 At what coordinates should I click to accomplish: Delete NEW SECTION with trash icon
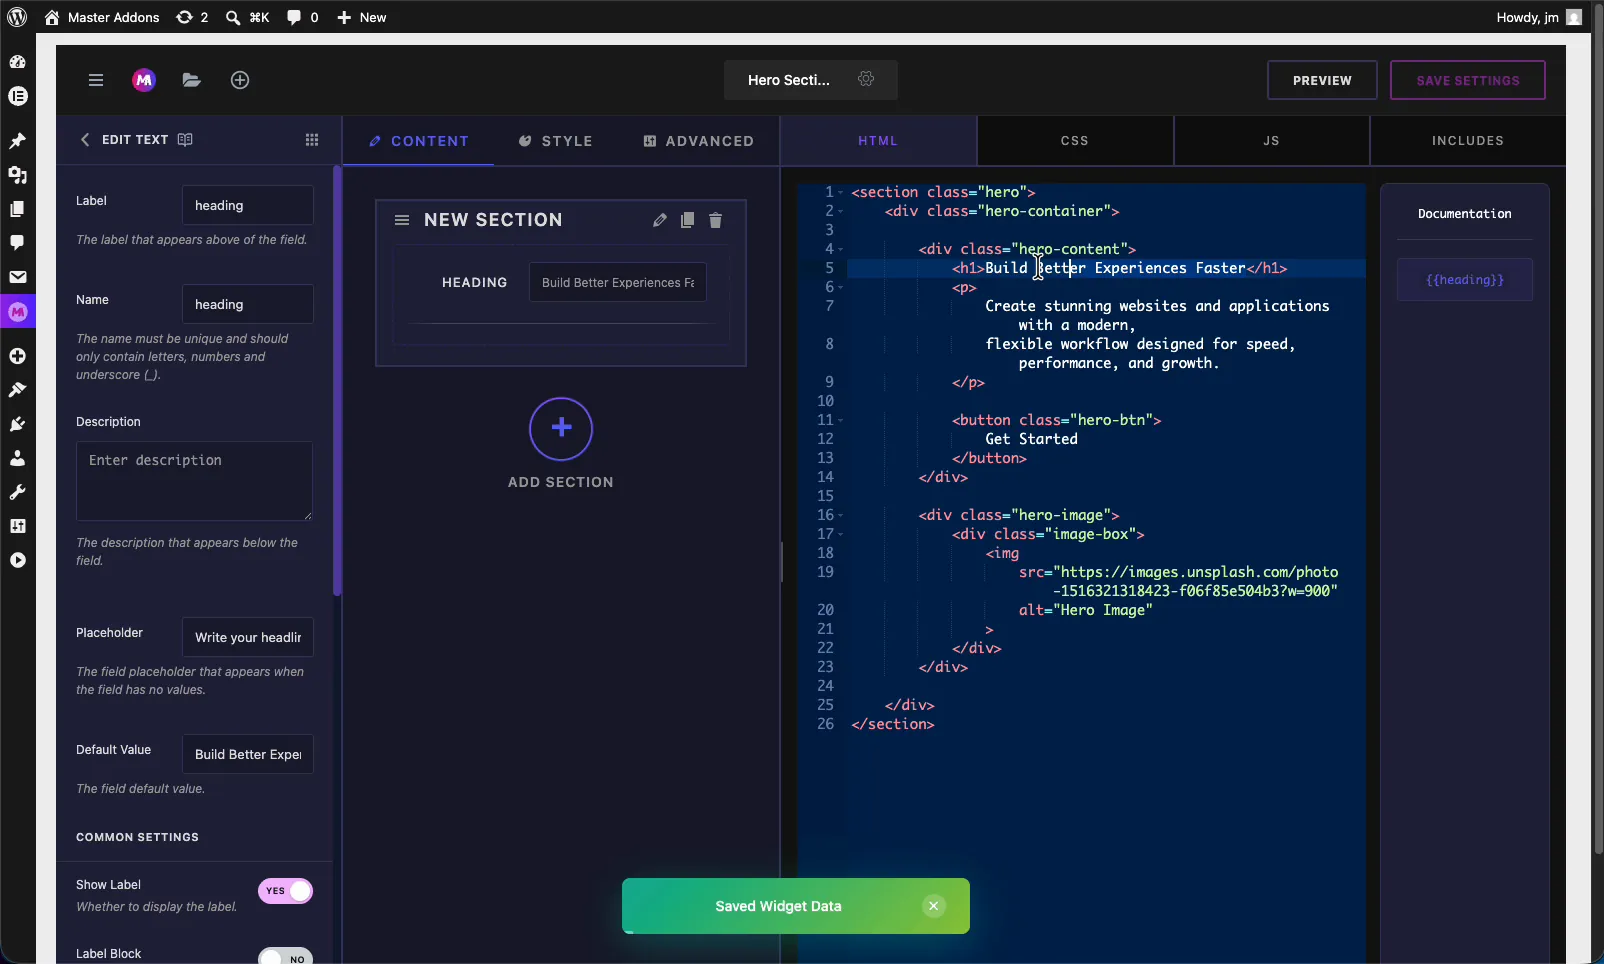coord(715,220)
